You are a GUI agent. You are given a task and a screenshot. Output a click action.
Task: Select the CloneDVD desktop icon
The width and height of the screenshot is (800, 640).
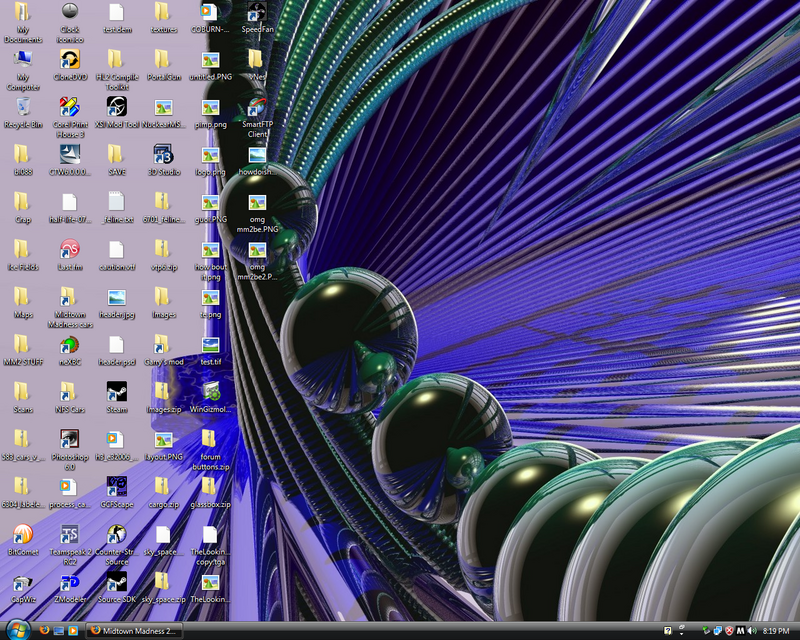coord(69,60)
